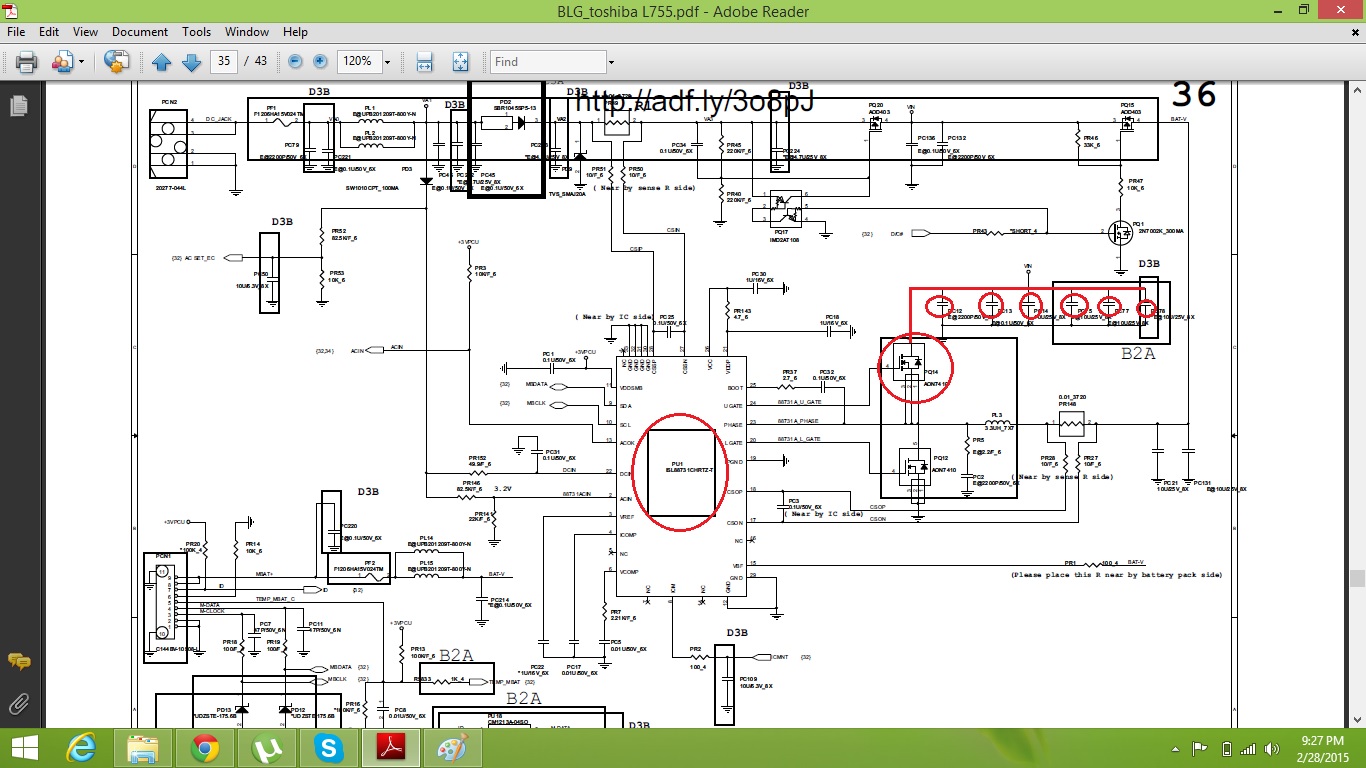Enable fit-width scrolling view icon

[424, 62]
